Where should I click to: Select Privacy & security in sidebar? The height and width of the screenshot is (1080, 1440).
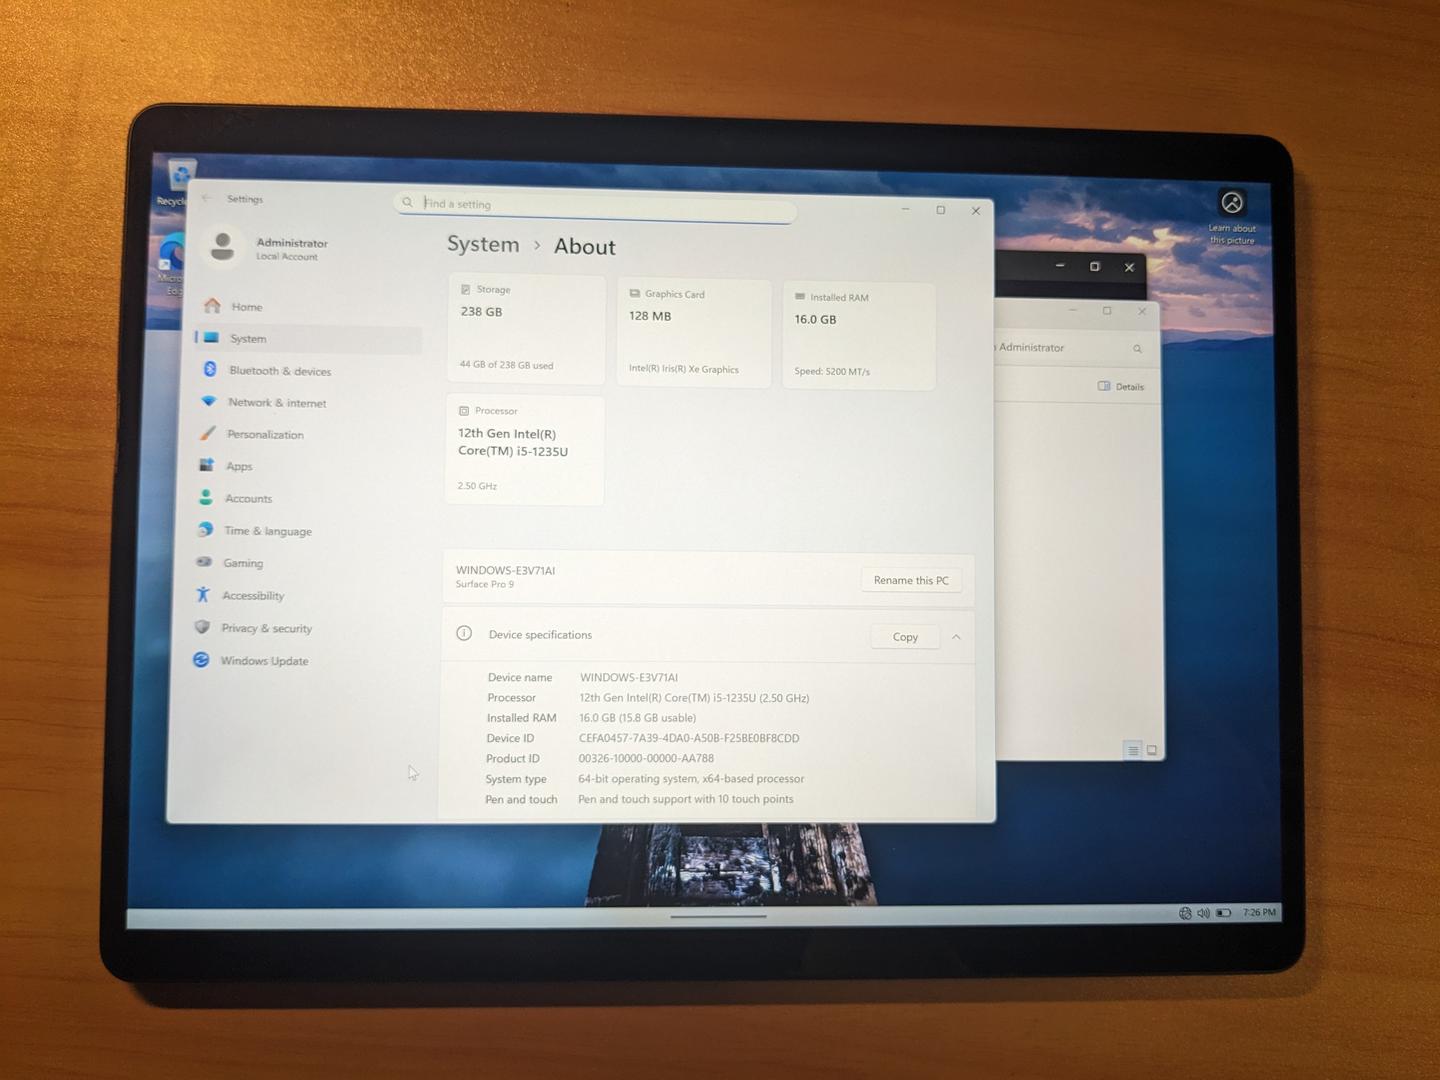(x=266, y=628)
